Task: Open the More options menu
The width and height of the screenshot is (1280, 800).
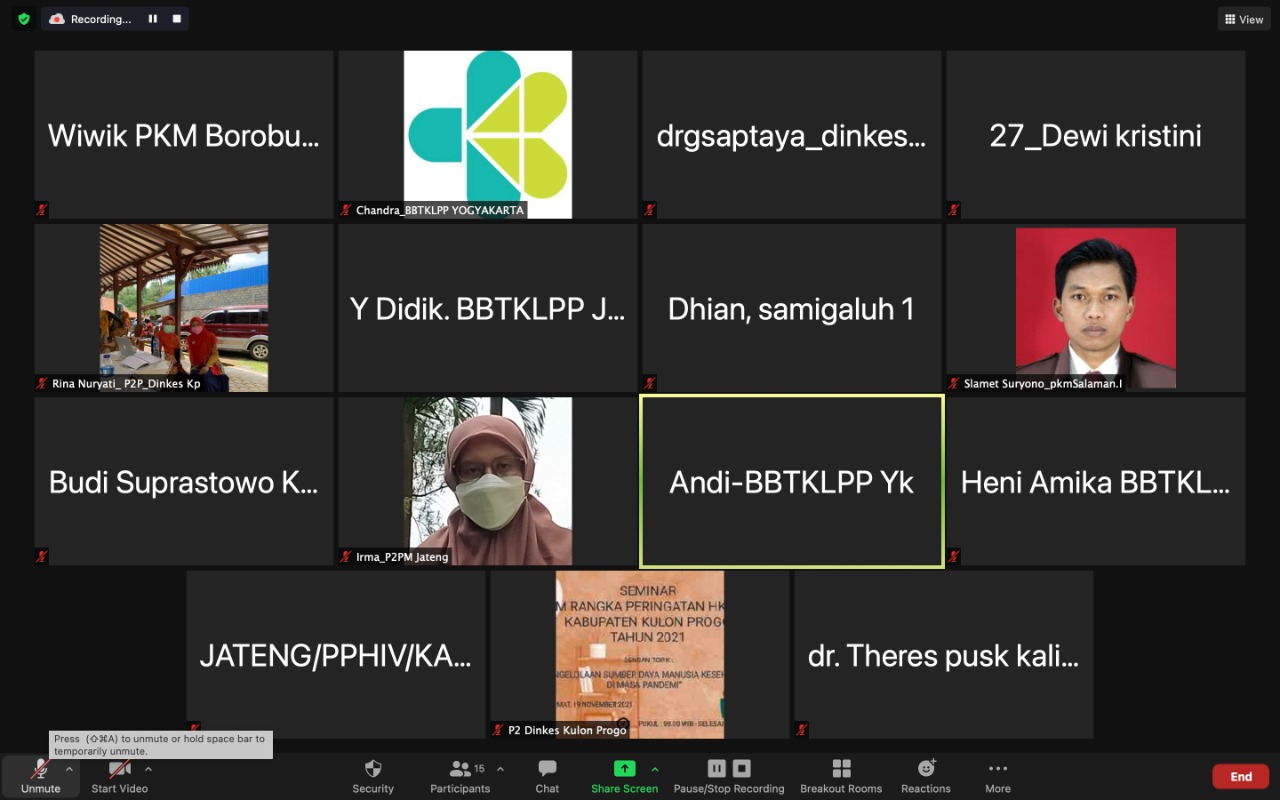Action: [x=997, y=776]
